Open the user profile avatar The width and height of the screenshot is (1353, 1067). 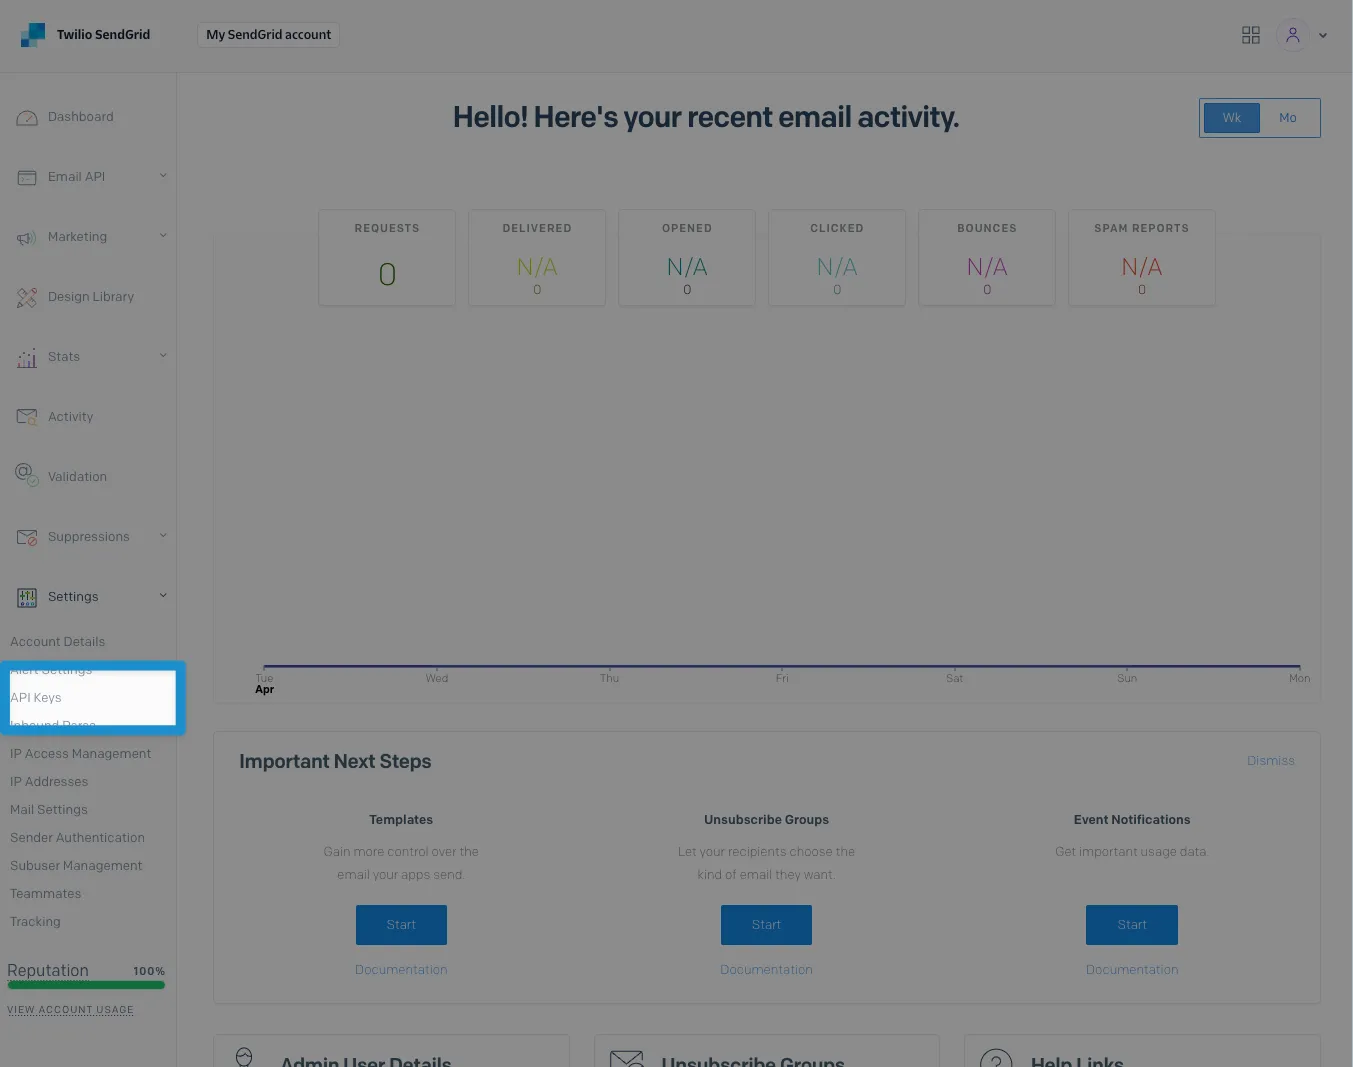[x=1293, y=35]
